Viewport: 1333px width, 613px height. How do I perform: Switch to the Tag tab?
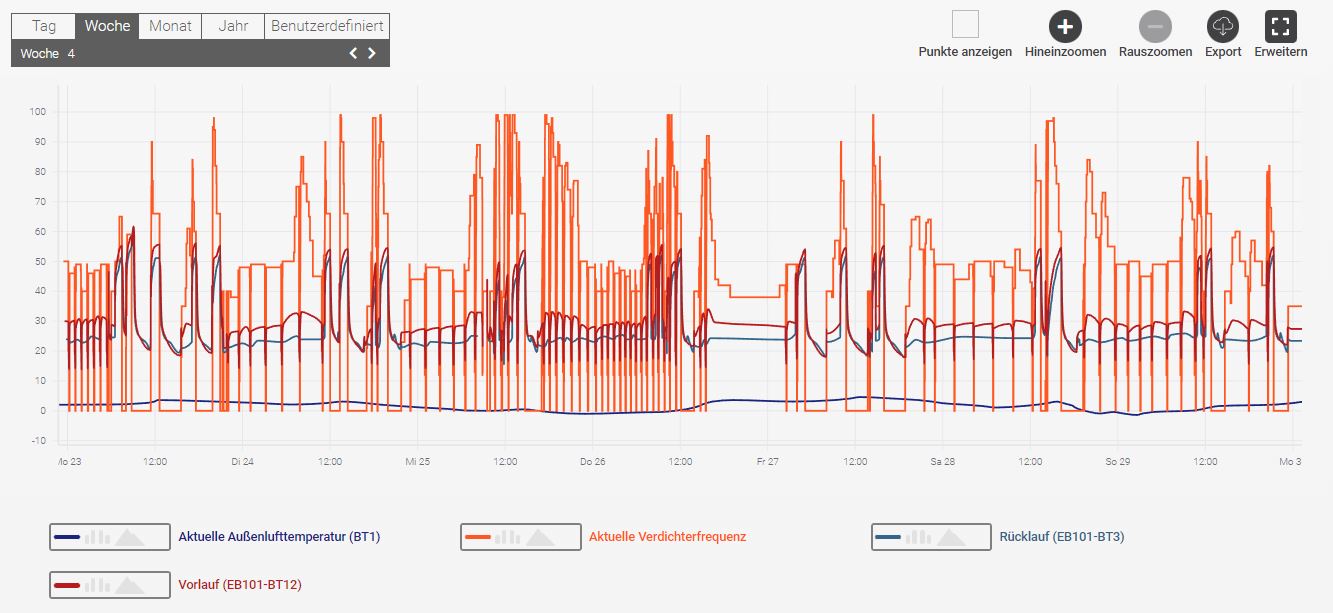44,26
